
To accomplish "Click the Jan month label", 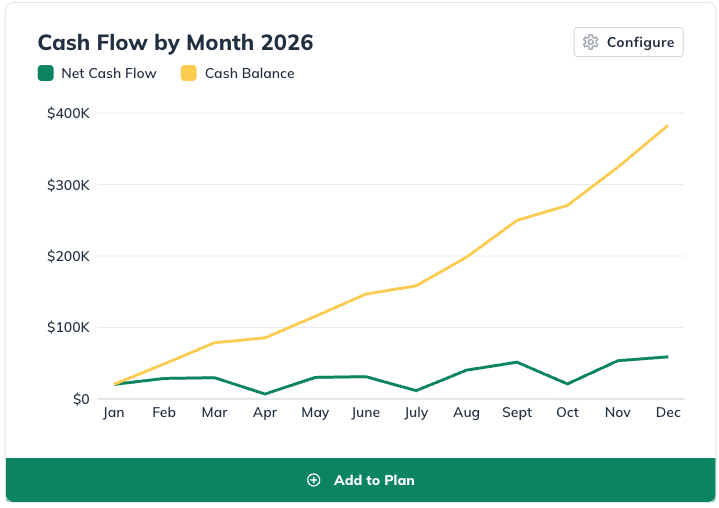I will click(x=114, y=413).
